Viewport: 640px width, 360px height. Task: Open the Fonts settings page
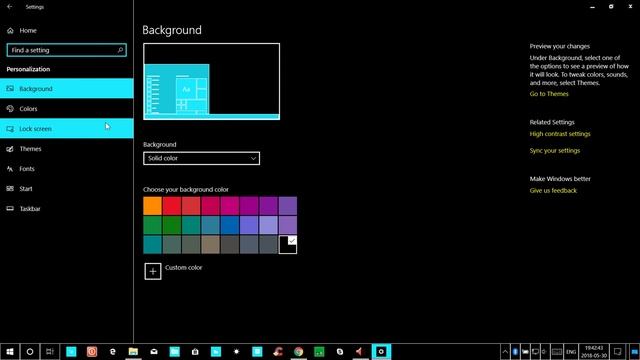[x=67, y=169]
